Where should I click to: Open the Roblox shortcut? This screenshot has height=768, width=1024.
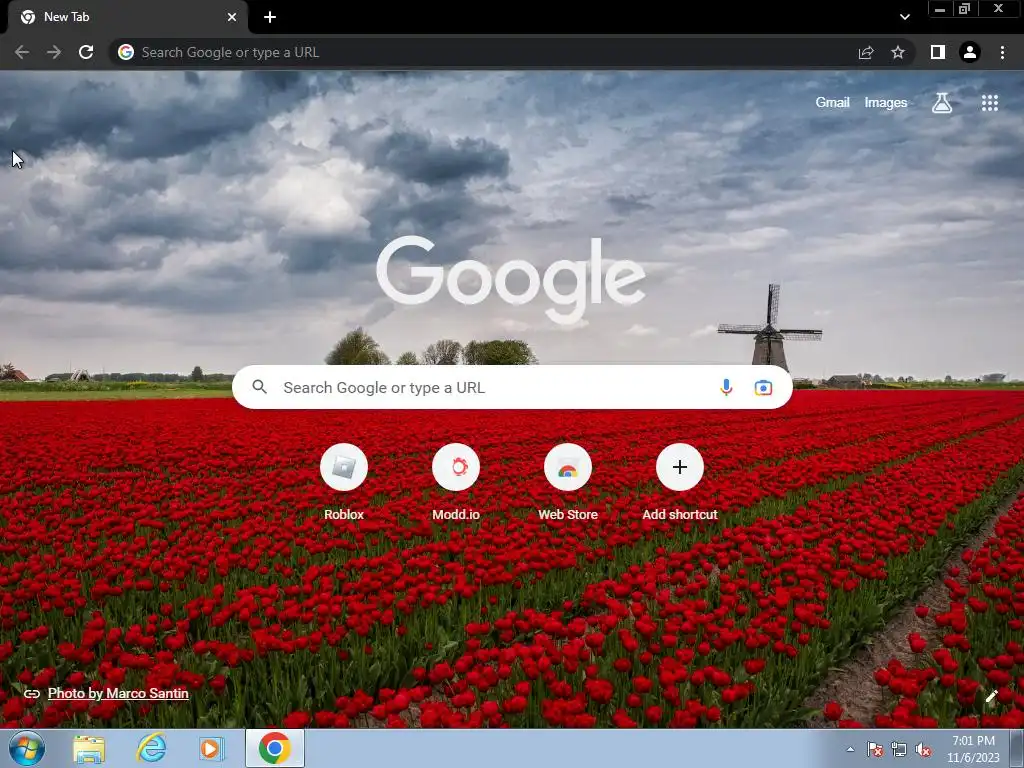pyautogui.click(x=344, y=482)
